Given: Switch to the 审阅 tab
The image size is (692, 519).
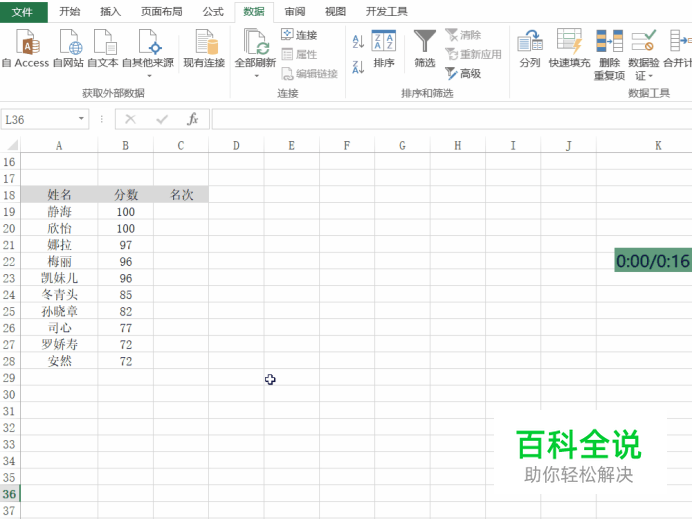Looking at the screenshot, I should click(x=295, y=11).
